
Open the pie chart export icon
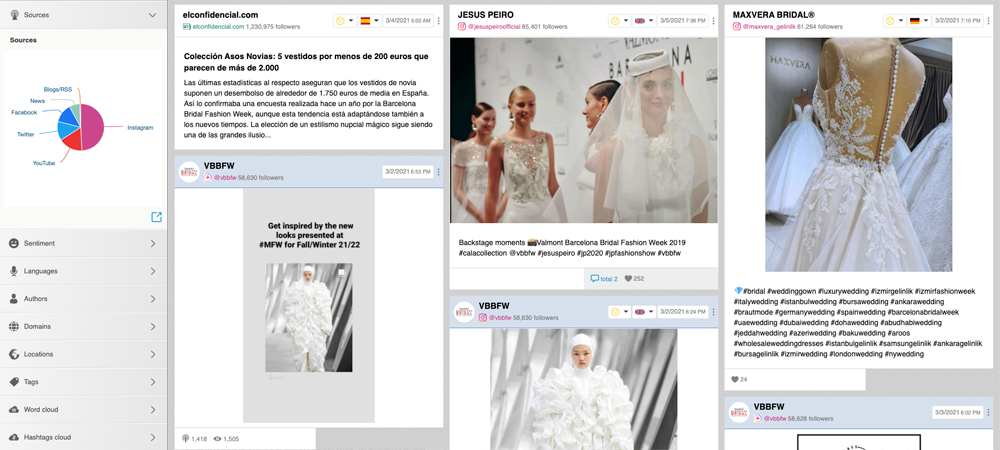tap(156, 217)
